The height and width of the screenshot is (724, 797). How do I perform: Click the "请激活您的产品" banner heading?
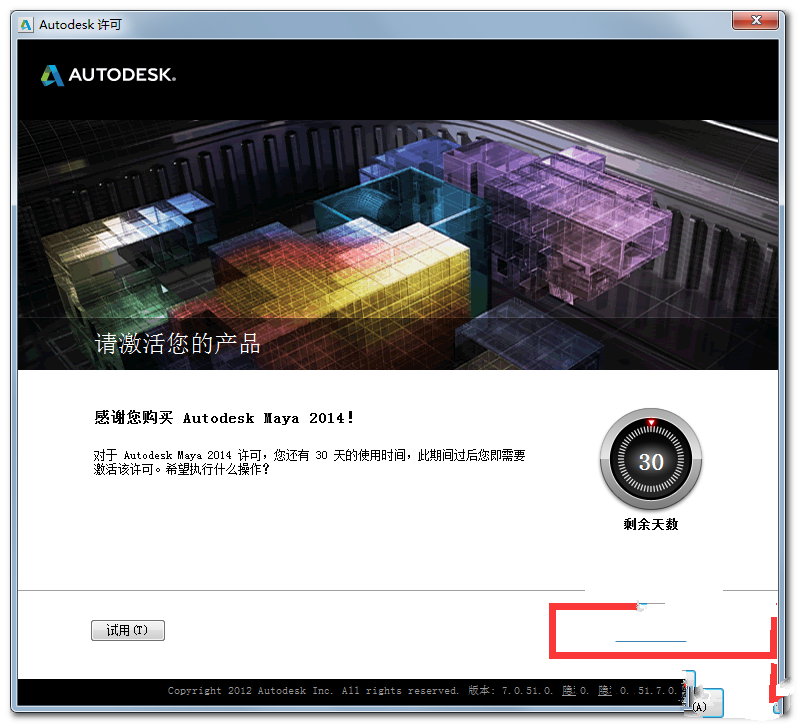[177, 344]
